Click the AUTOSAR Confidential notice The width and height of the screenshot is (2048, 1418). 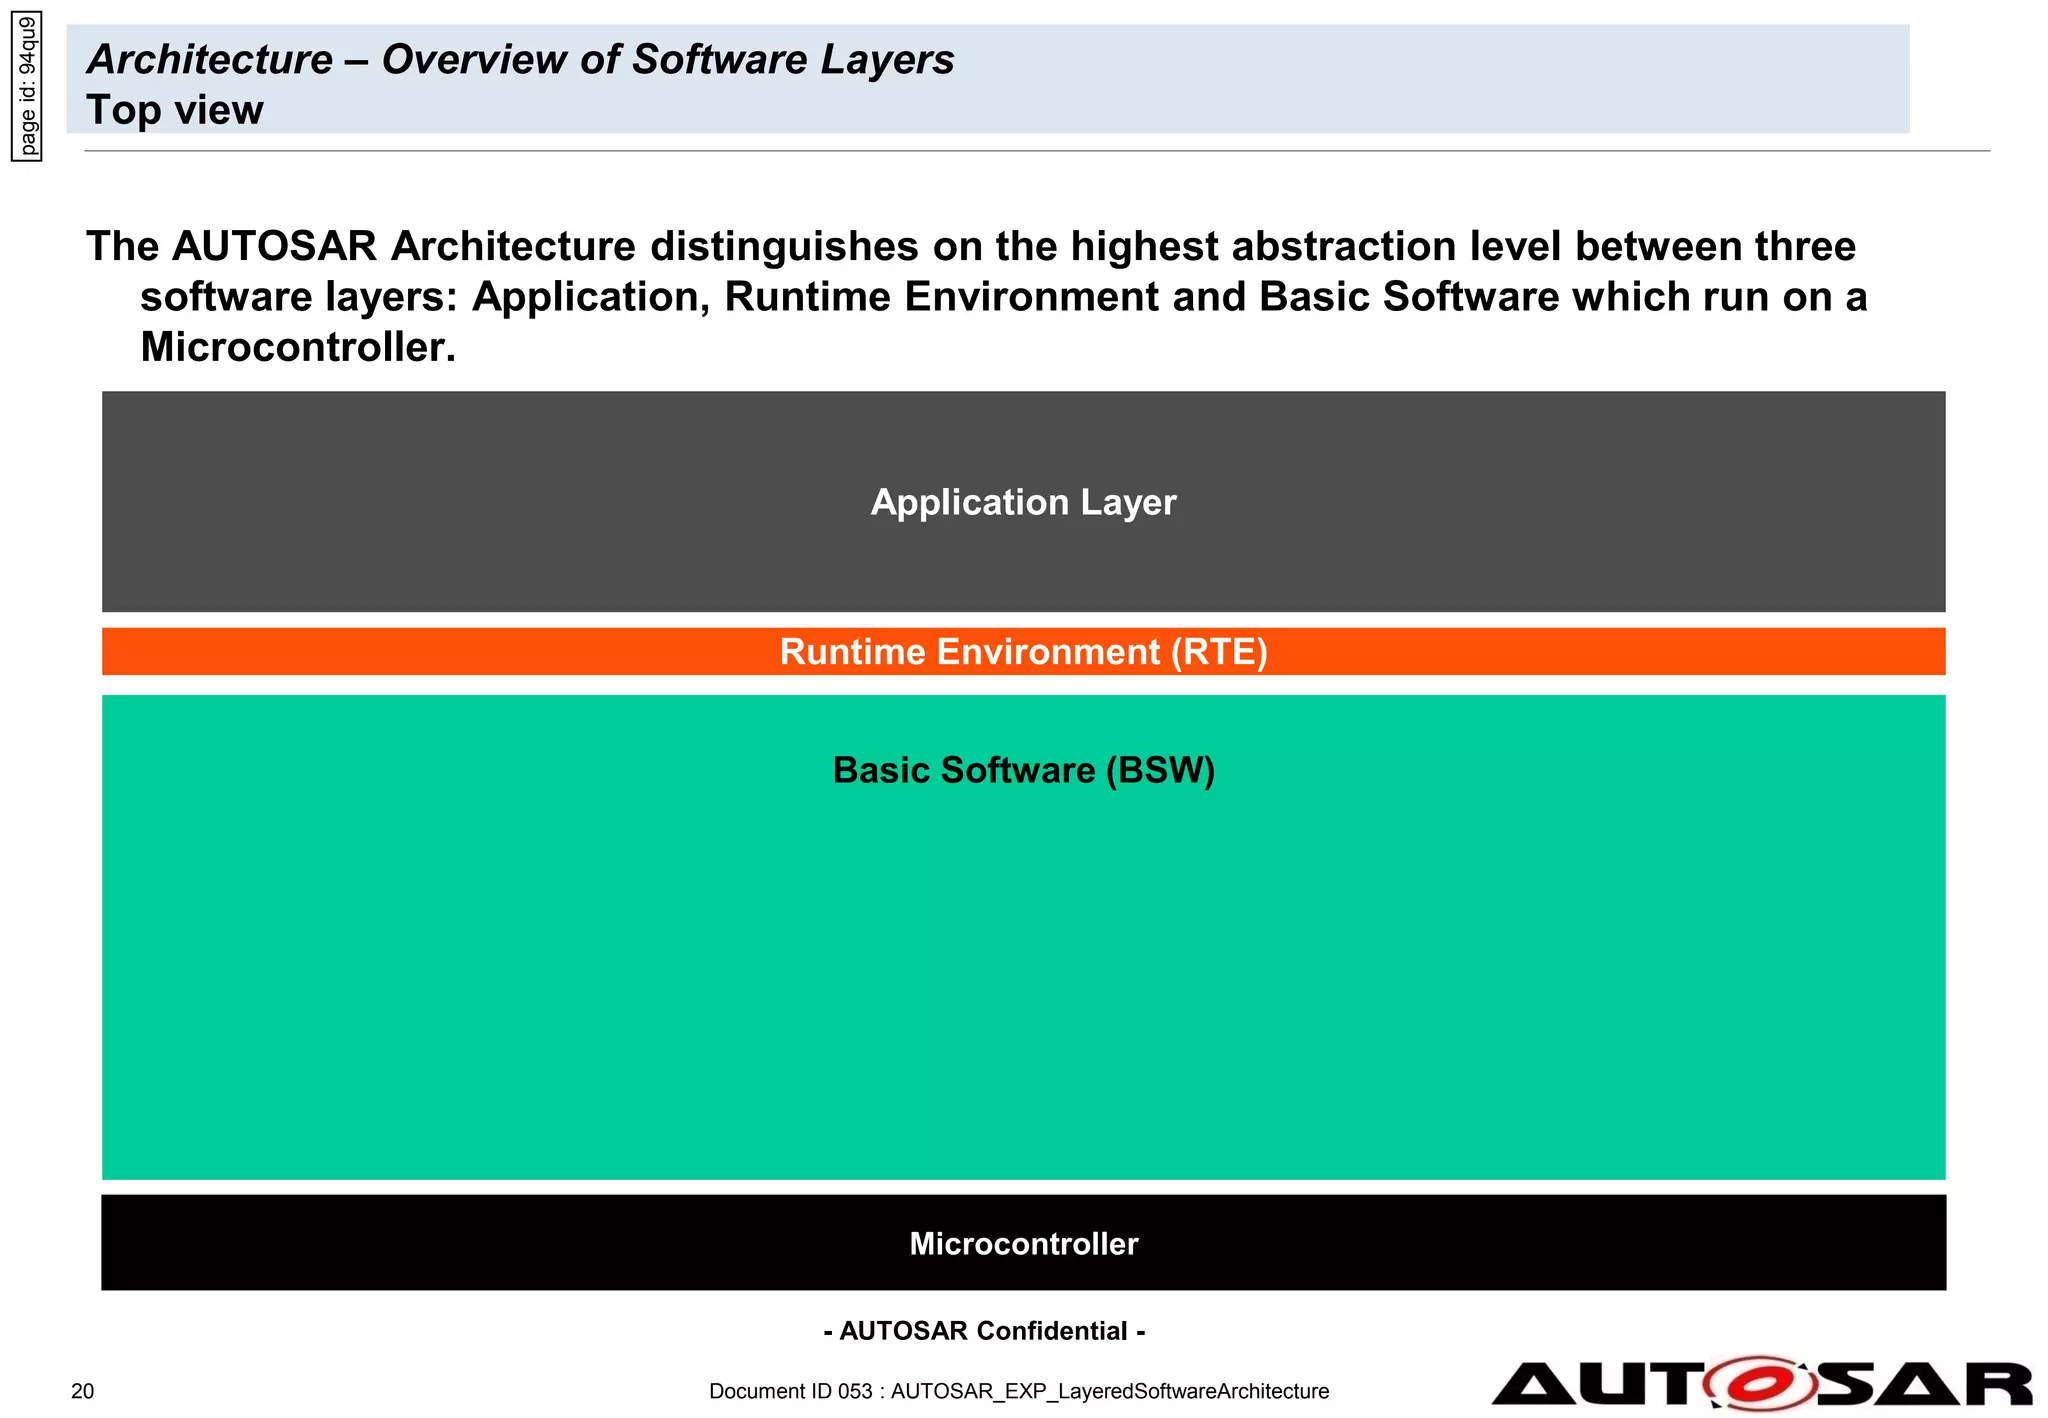click(x=984, y=1331)
